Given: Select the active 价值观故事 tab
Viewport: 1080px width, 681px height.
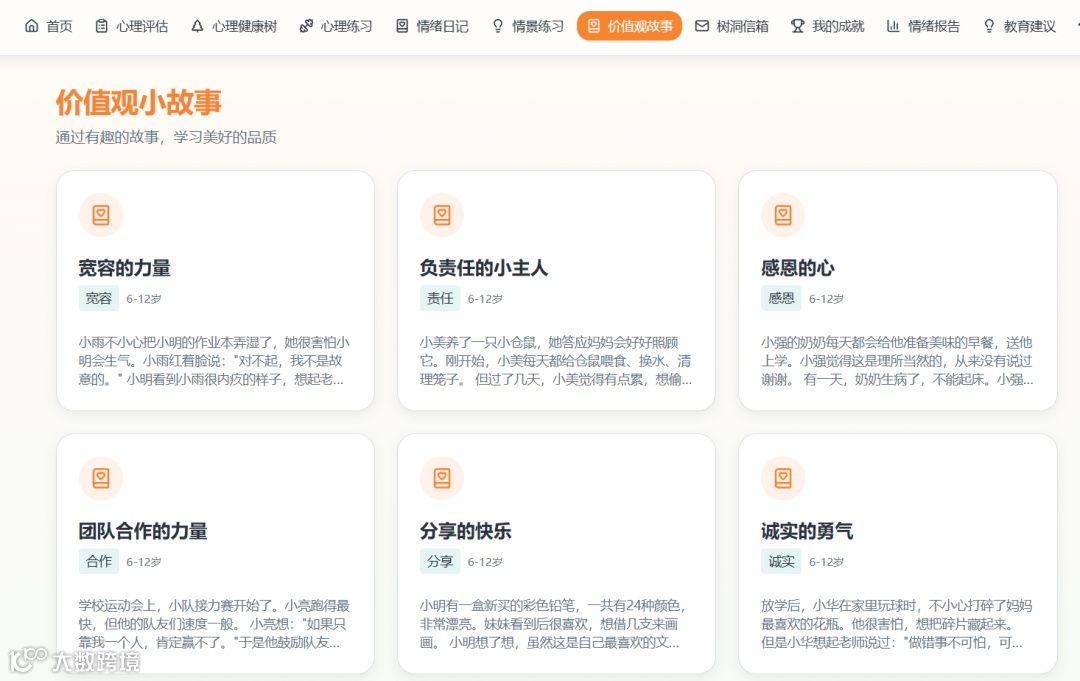Looking at the screenshot, I should (x=630, y=26).
